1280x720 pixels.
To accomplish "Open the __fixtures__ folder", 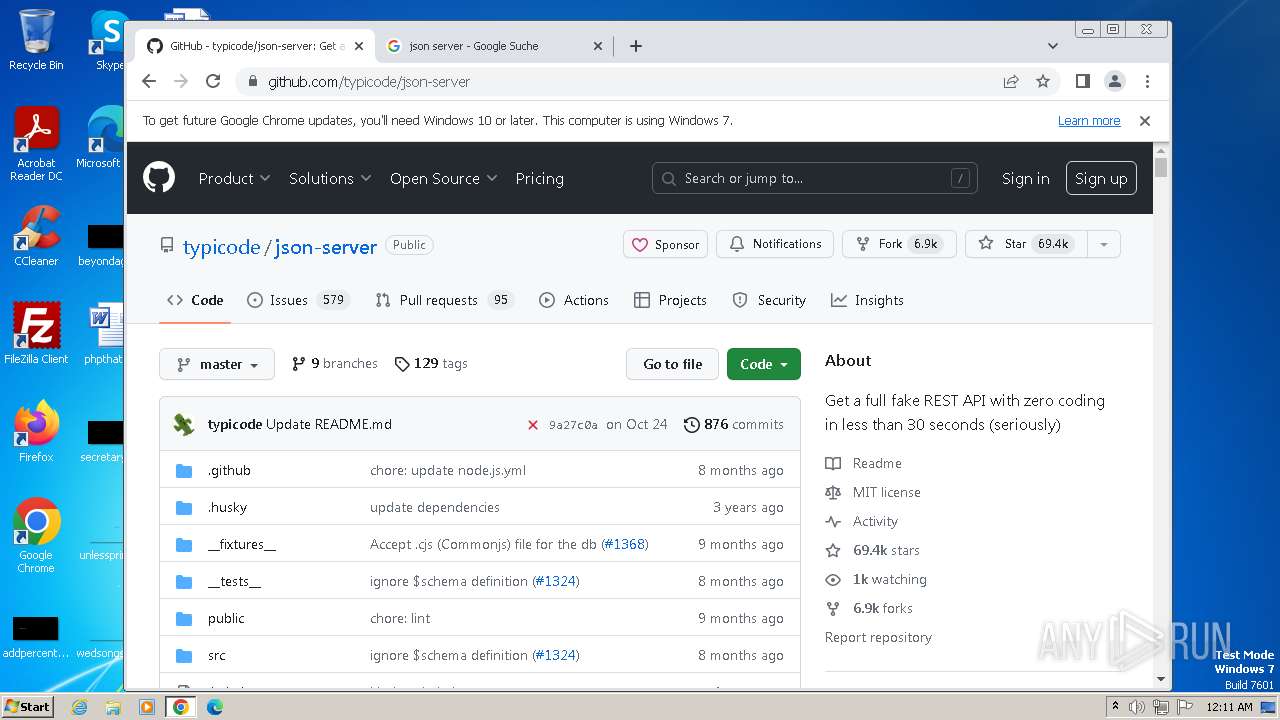I will point(241,544).
